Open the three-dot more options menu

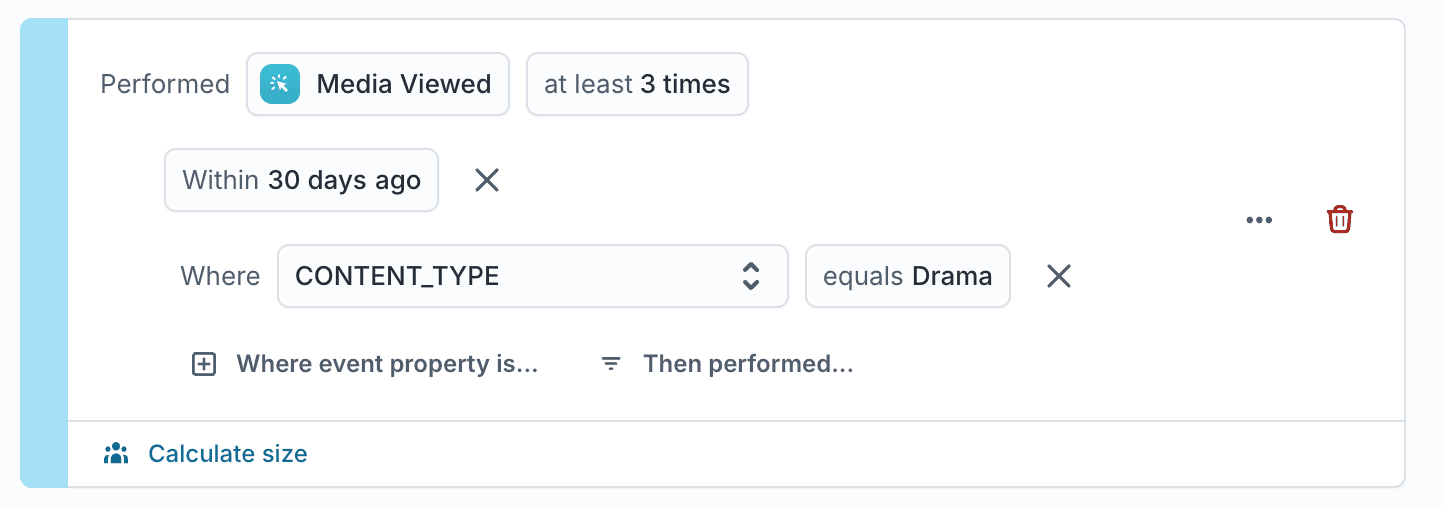pos(1259,220)
